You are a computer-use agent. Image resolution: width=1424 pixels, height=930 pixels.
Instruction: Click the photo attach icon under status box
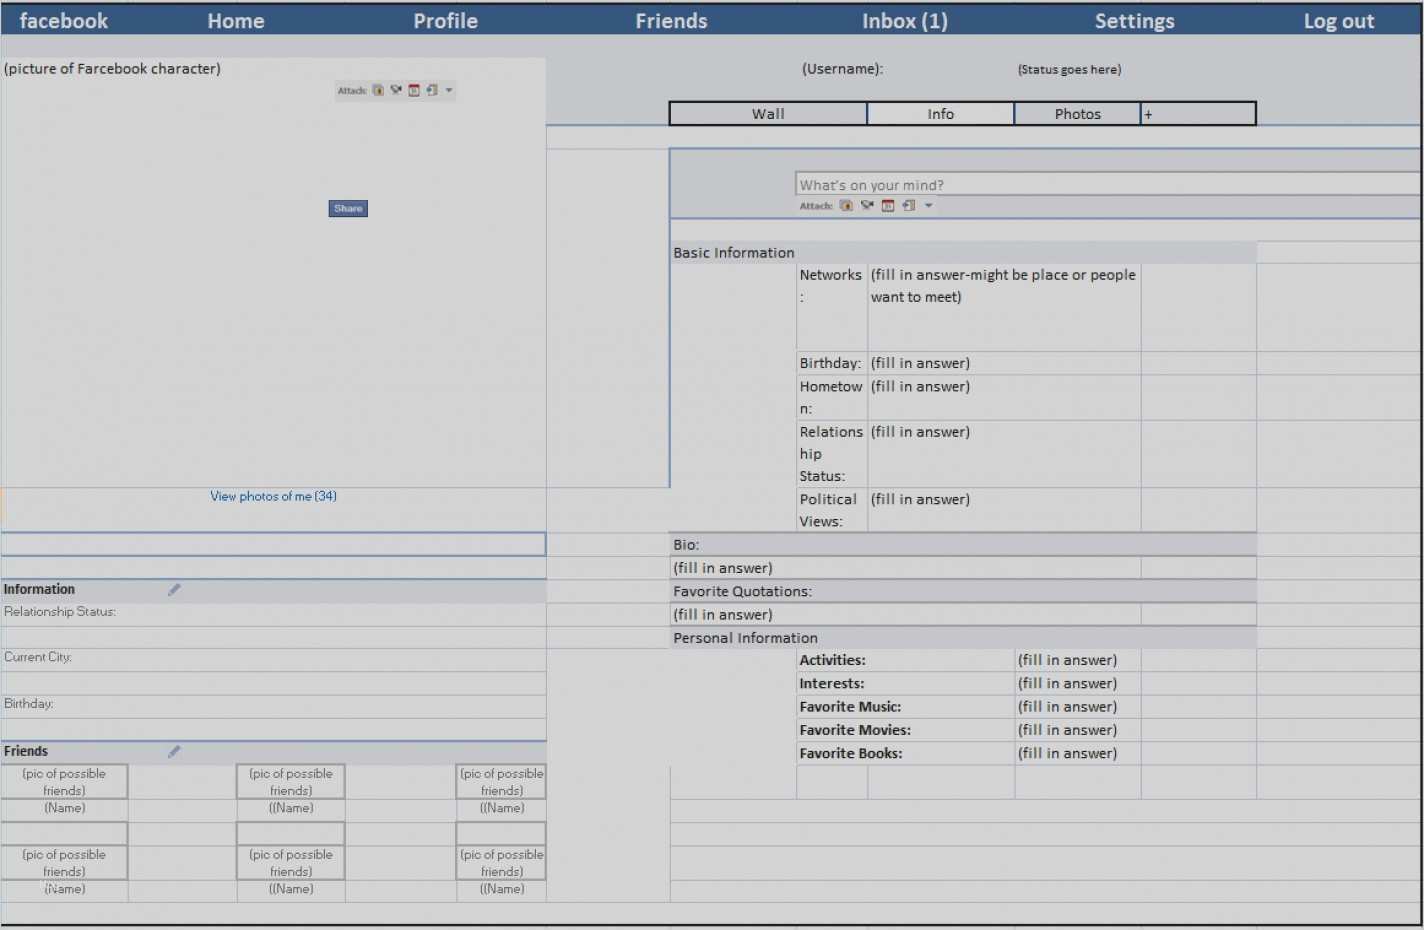846,206
